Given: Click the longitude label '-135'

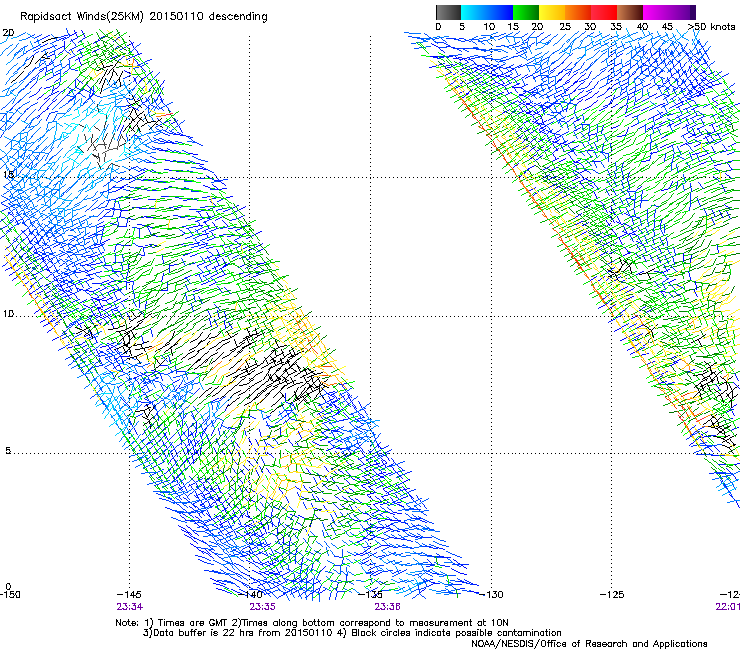Looking at the screenshot, I should [x=370, y=595].
